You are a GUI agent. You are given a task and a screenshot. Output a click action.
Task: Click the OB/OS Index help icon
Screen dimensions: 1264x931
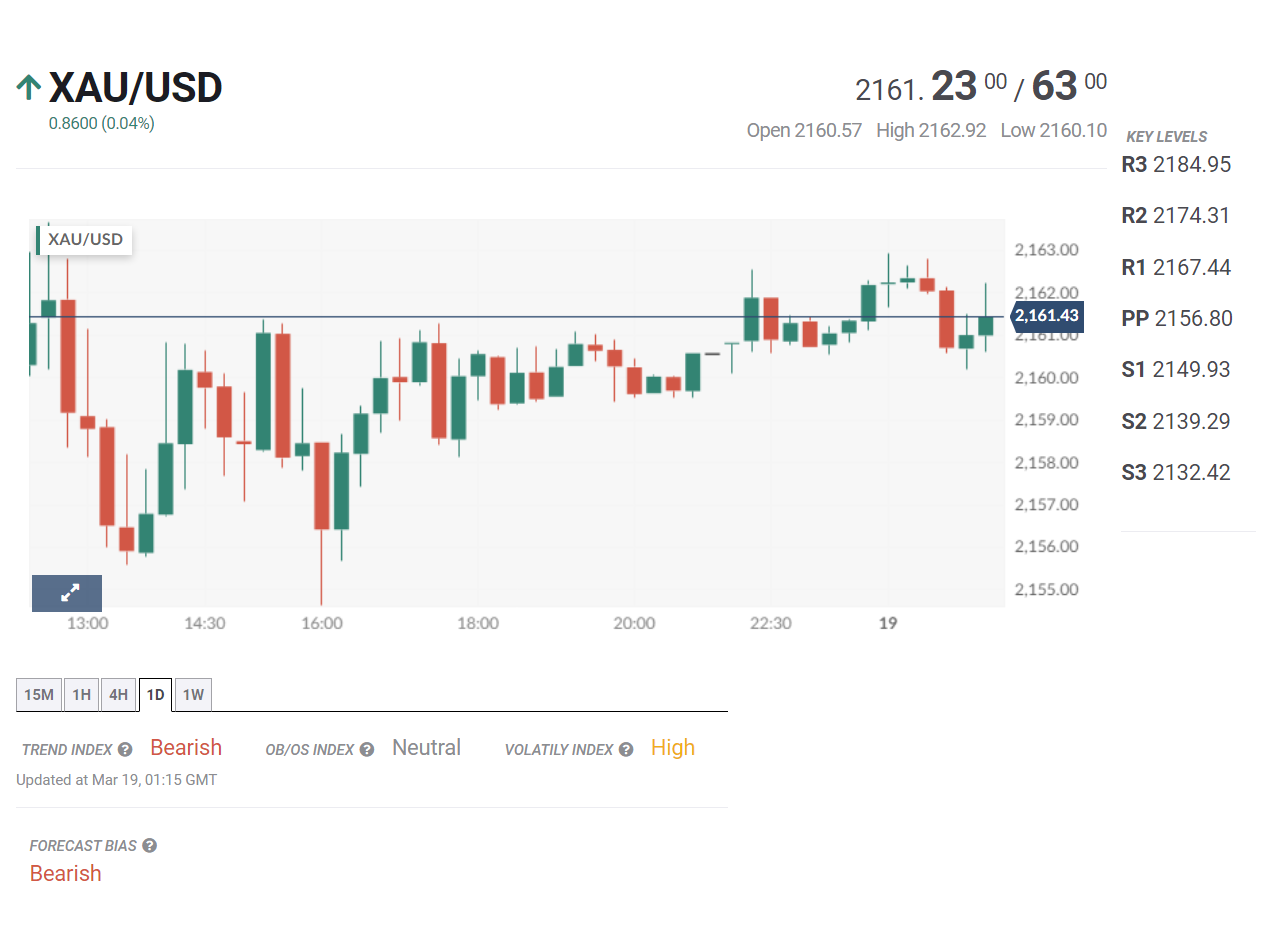tap(367, 749)
